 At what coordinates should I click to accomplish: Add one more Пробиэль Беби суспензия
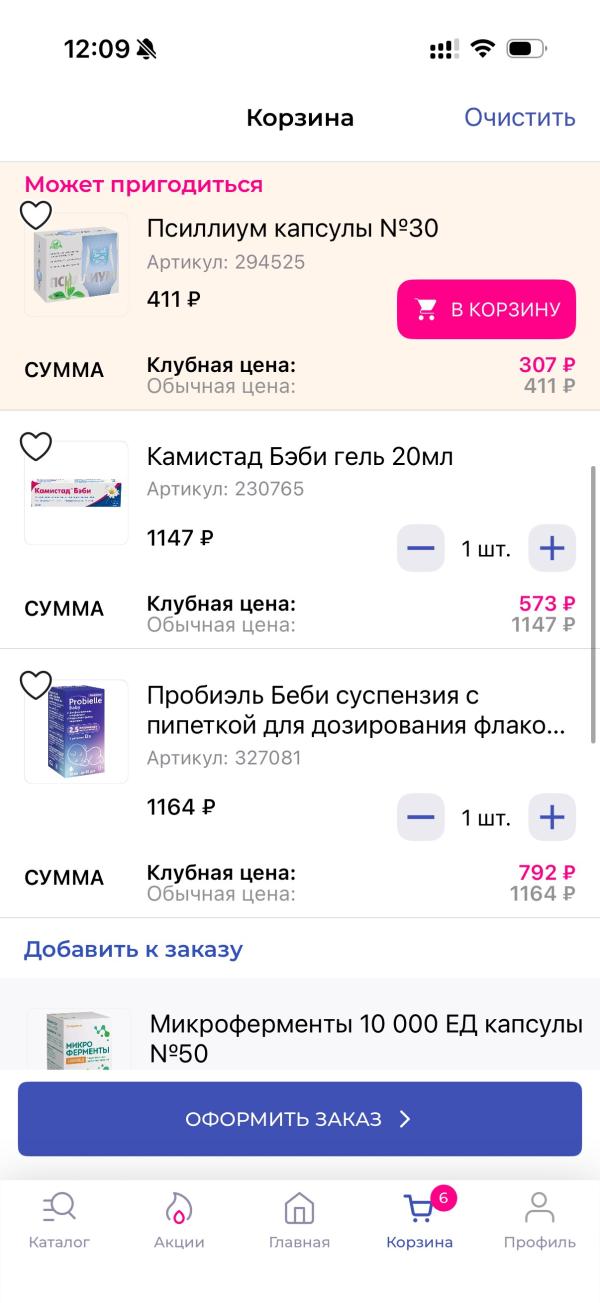tap(552, 817)
